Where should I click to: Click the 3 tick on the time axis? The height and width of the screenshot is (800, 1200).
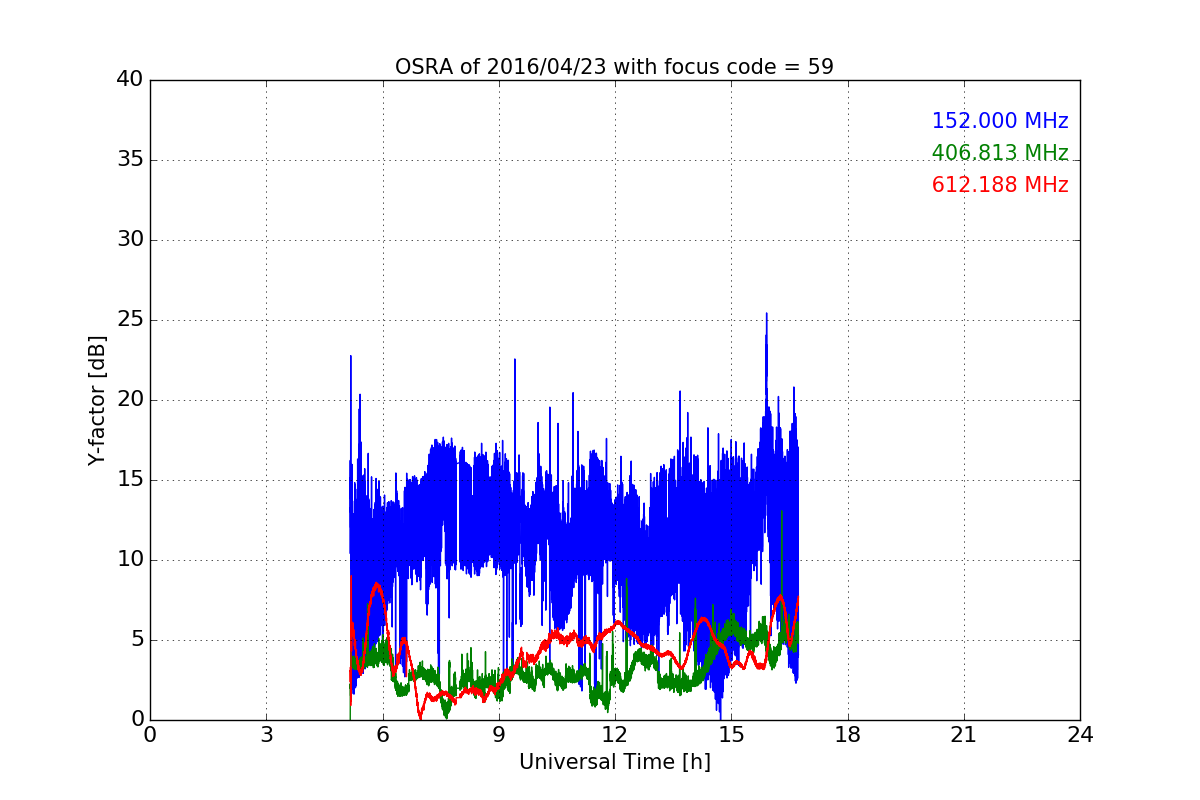pos(266,735)
